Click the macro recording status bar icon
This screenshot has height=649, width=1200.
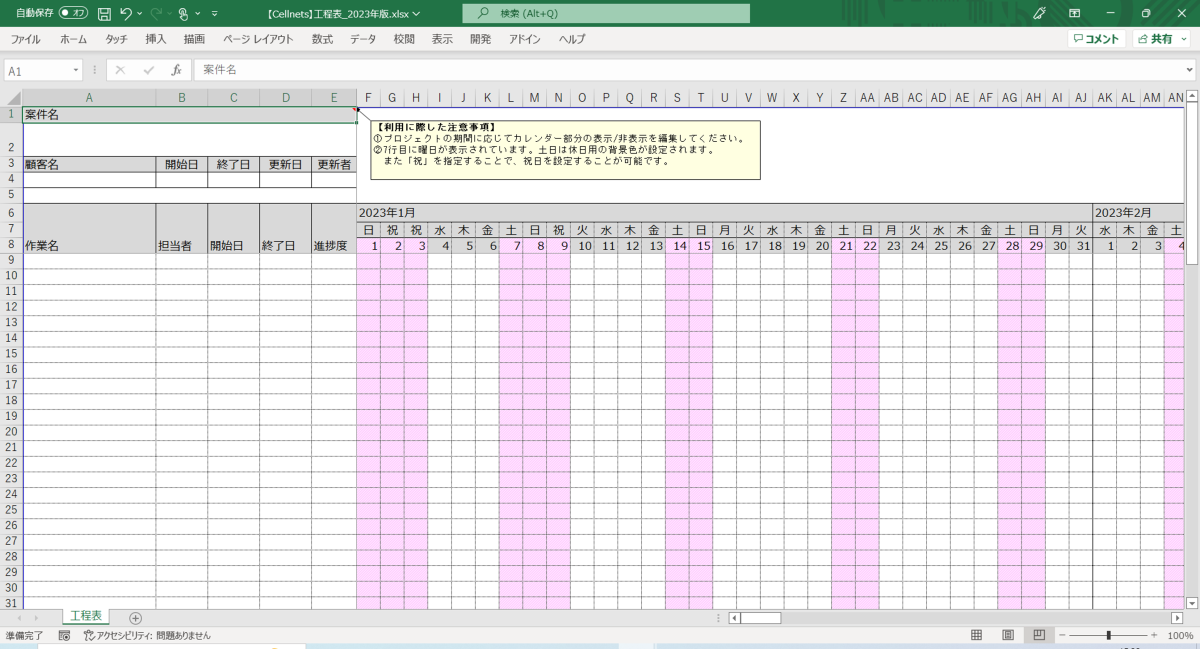65,635
